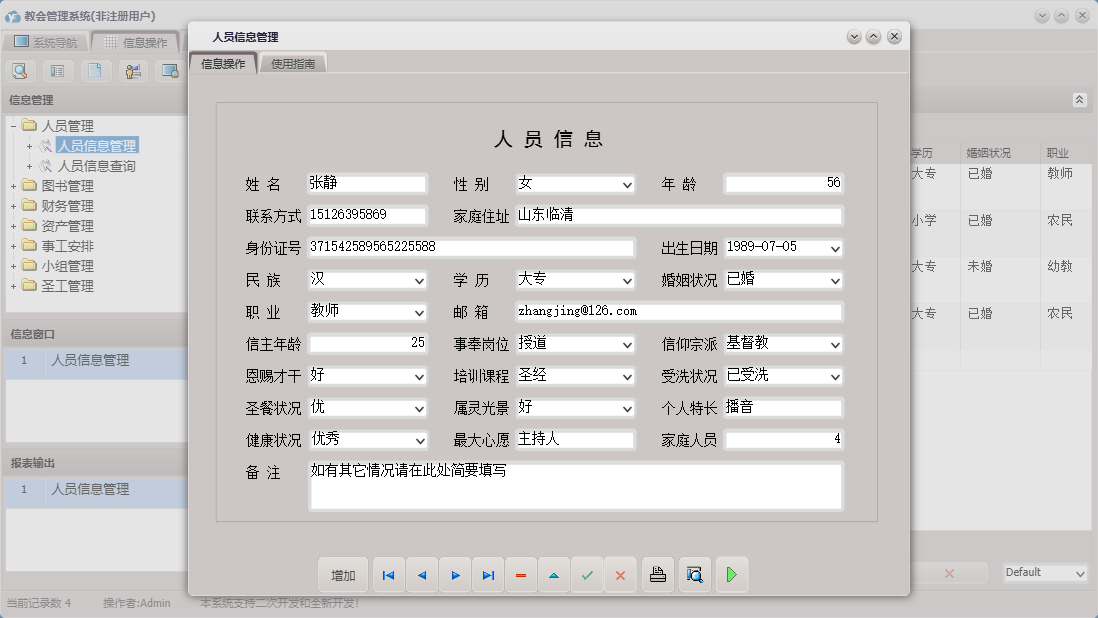This screenshot has width=1098, height=618.
Task: Click the green run arrow icon
Action: [x=729, y=574]
